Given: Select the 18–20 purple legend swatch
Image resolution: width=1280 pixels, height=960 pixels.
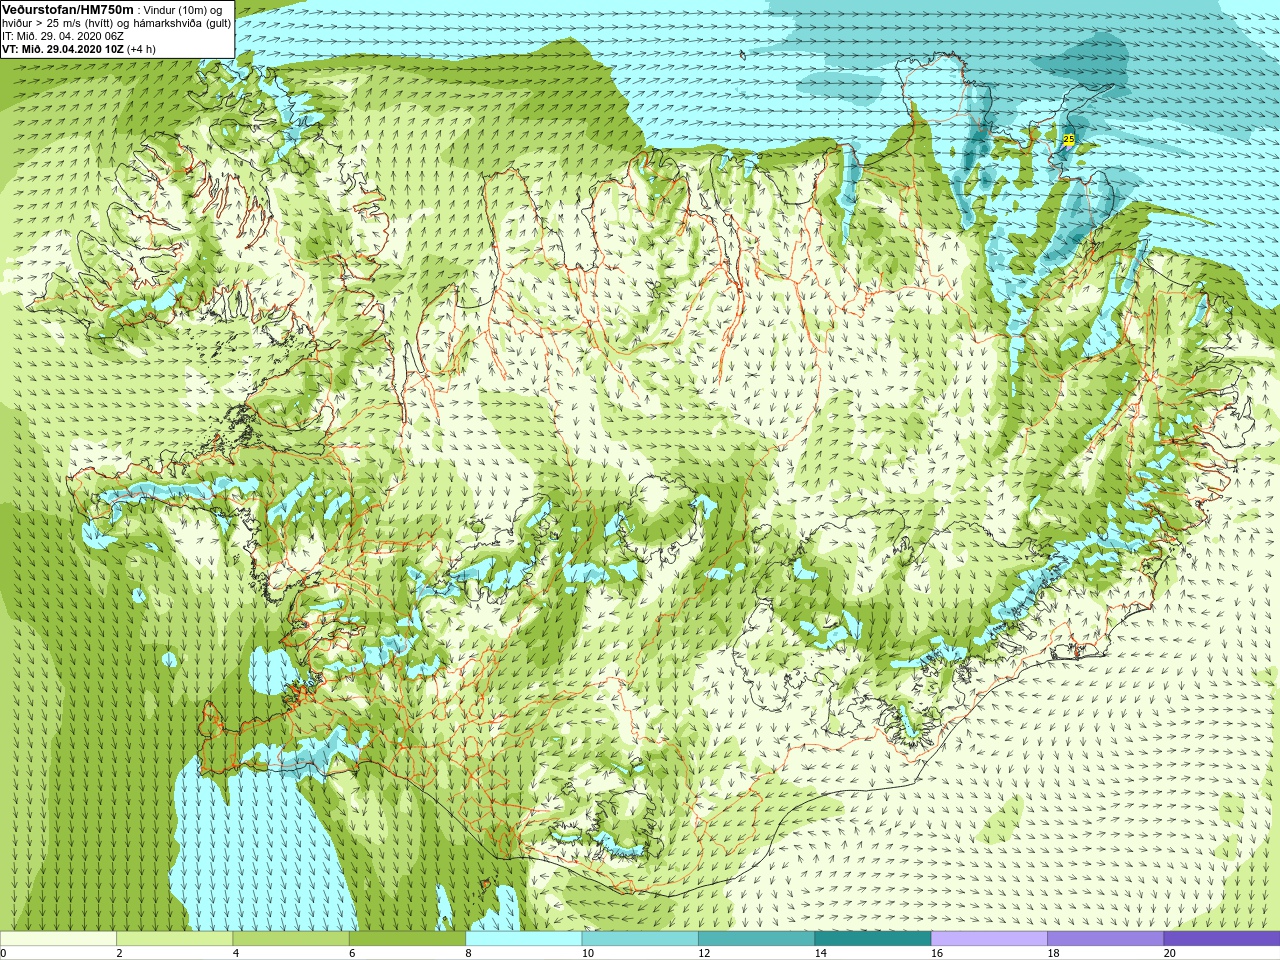Looking at the screenshot, I should point(1105,939).
